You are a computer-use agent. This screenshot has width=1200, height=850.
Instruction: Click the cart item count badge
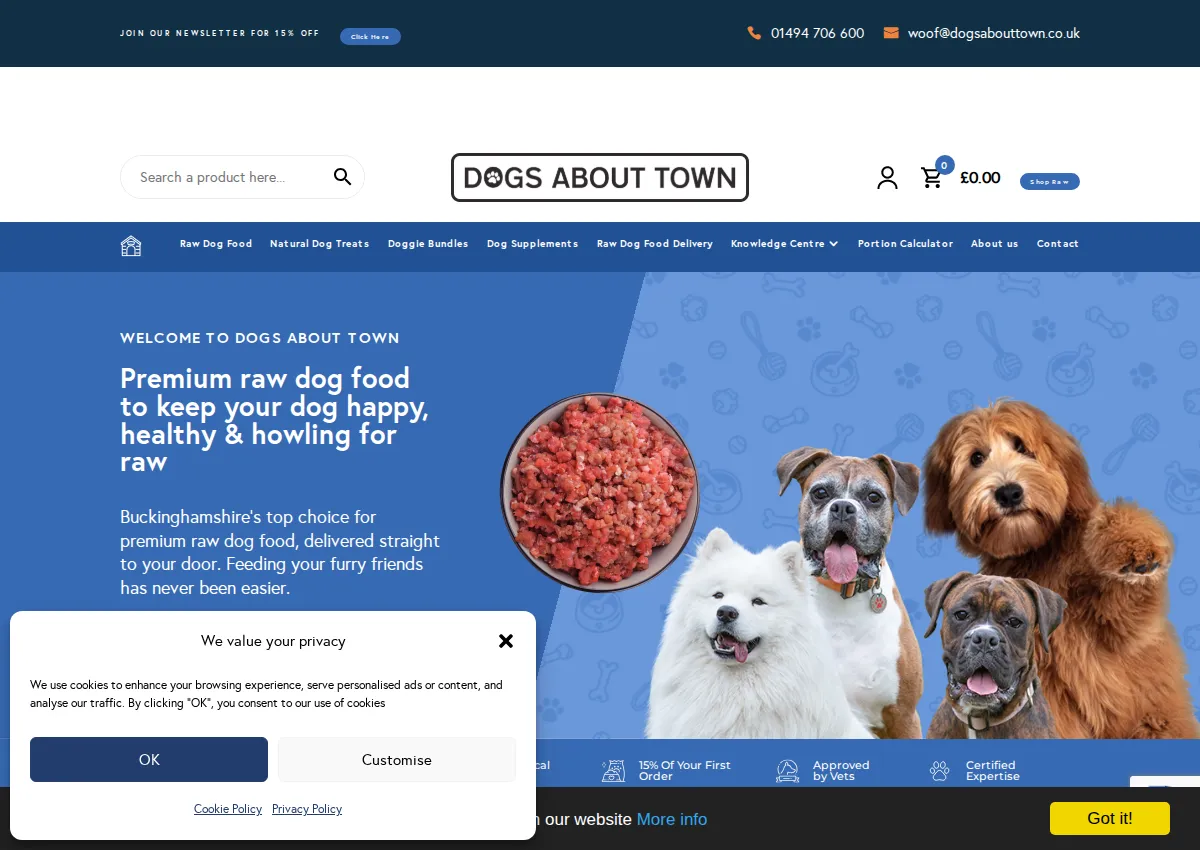pos(945,165)
